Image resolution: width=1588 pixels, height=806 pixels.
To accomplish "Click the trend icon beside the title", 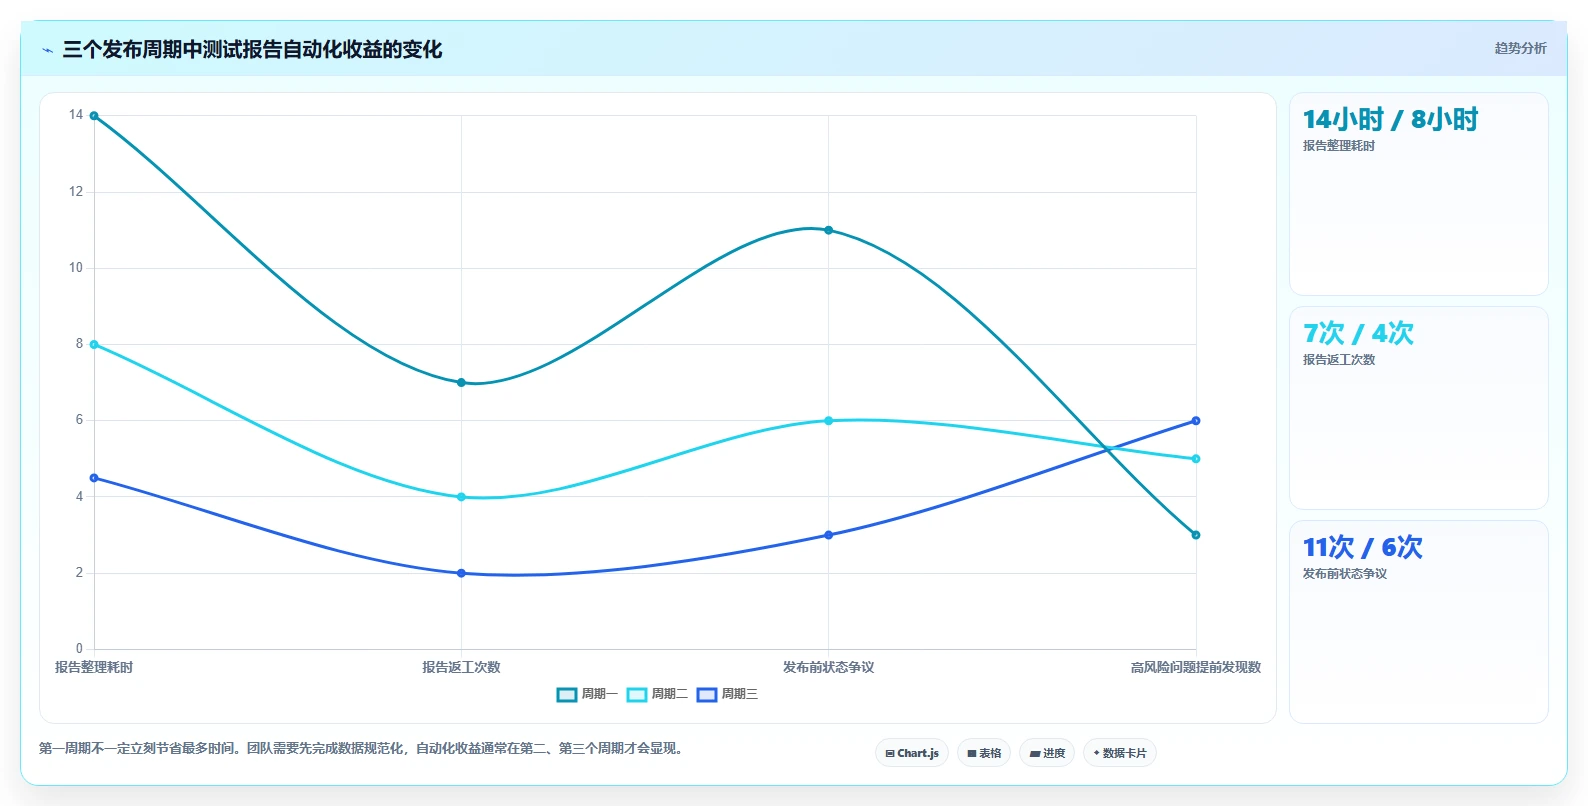I will 47,50.
